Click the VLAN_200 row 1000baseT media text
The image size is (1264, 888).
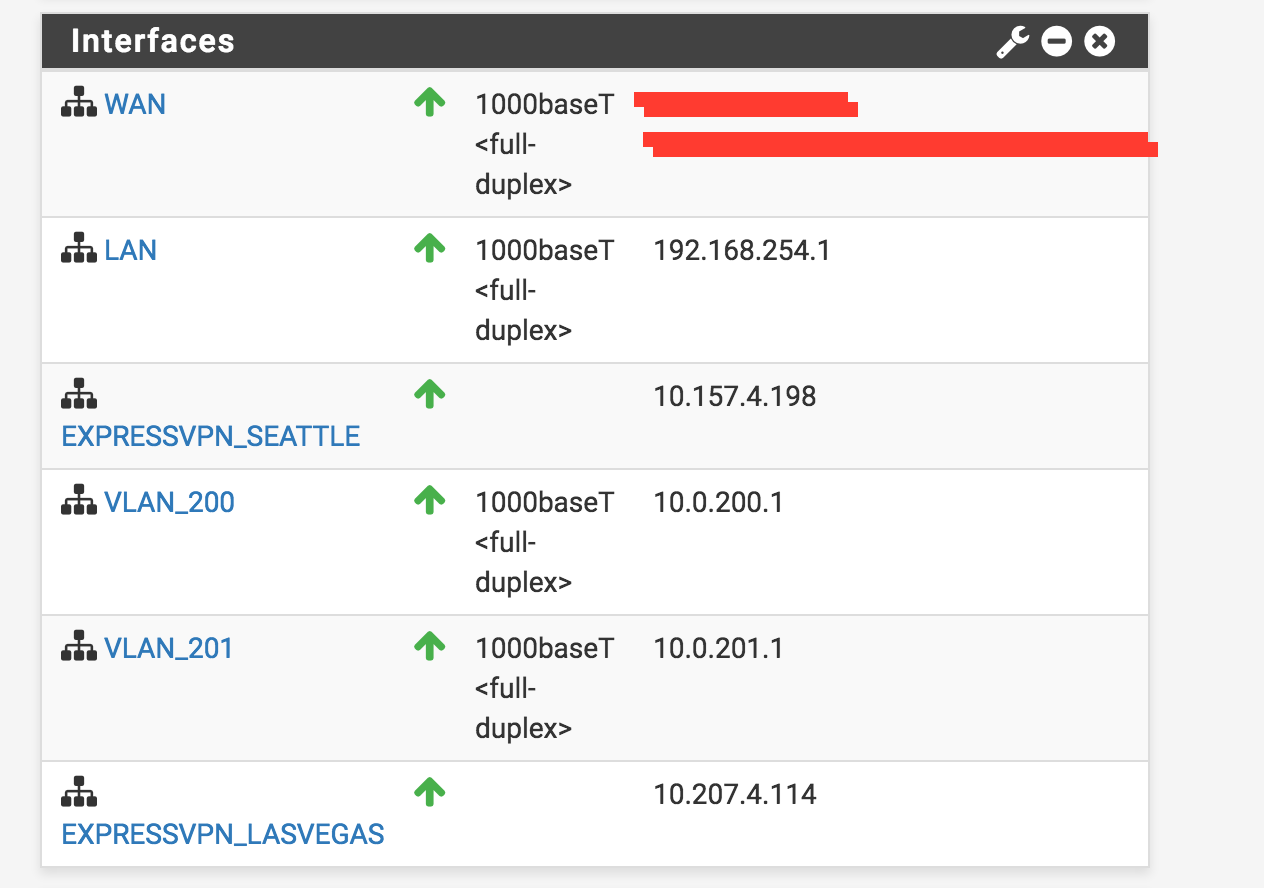(545, 502)
